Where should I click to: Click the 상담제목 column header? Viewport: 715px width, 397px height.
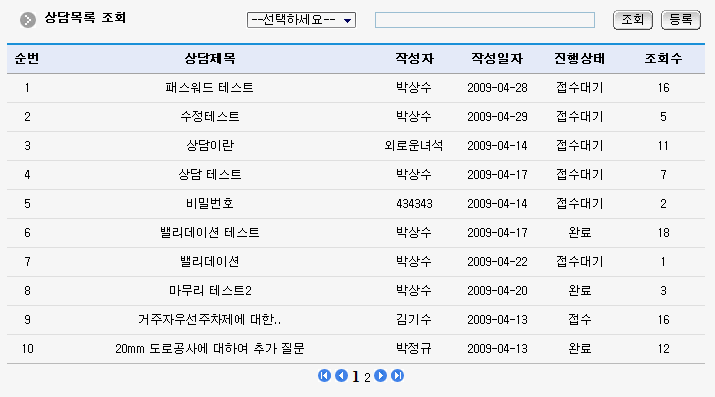[x=209, y=58]
